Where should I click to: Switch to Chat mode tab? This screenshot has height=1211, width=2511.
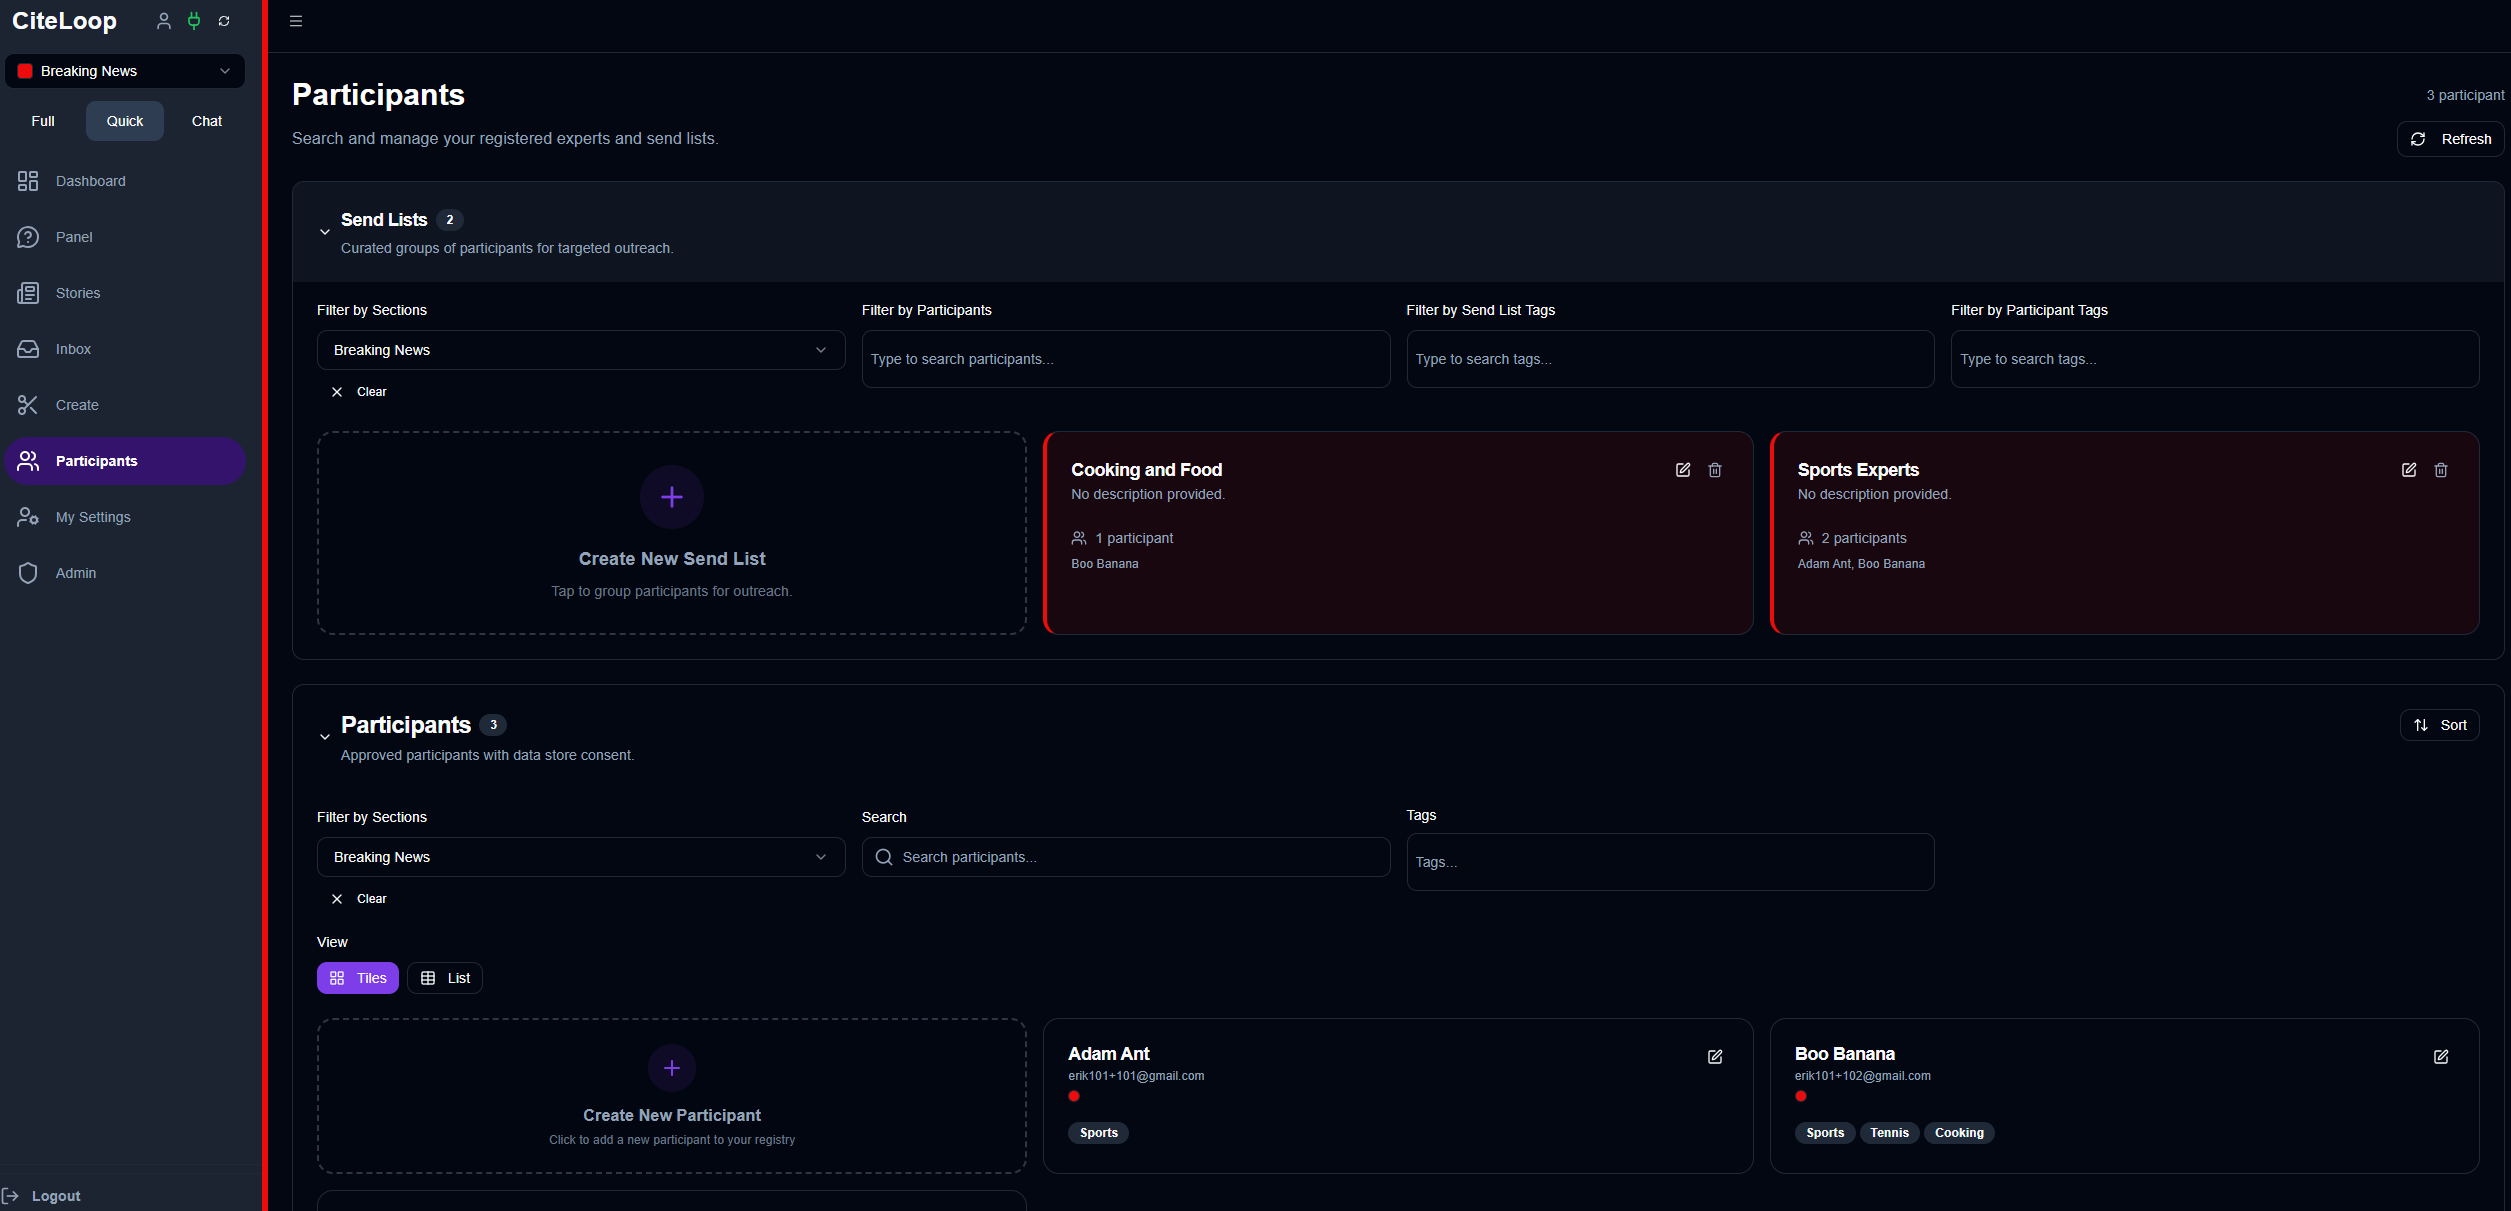pos(207,121)
